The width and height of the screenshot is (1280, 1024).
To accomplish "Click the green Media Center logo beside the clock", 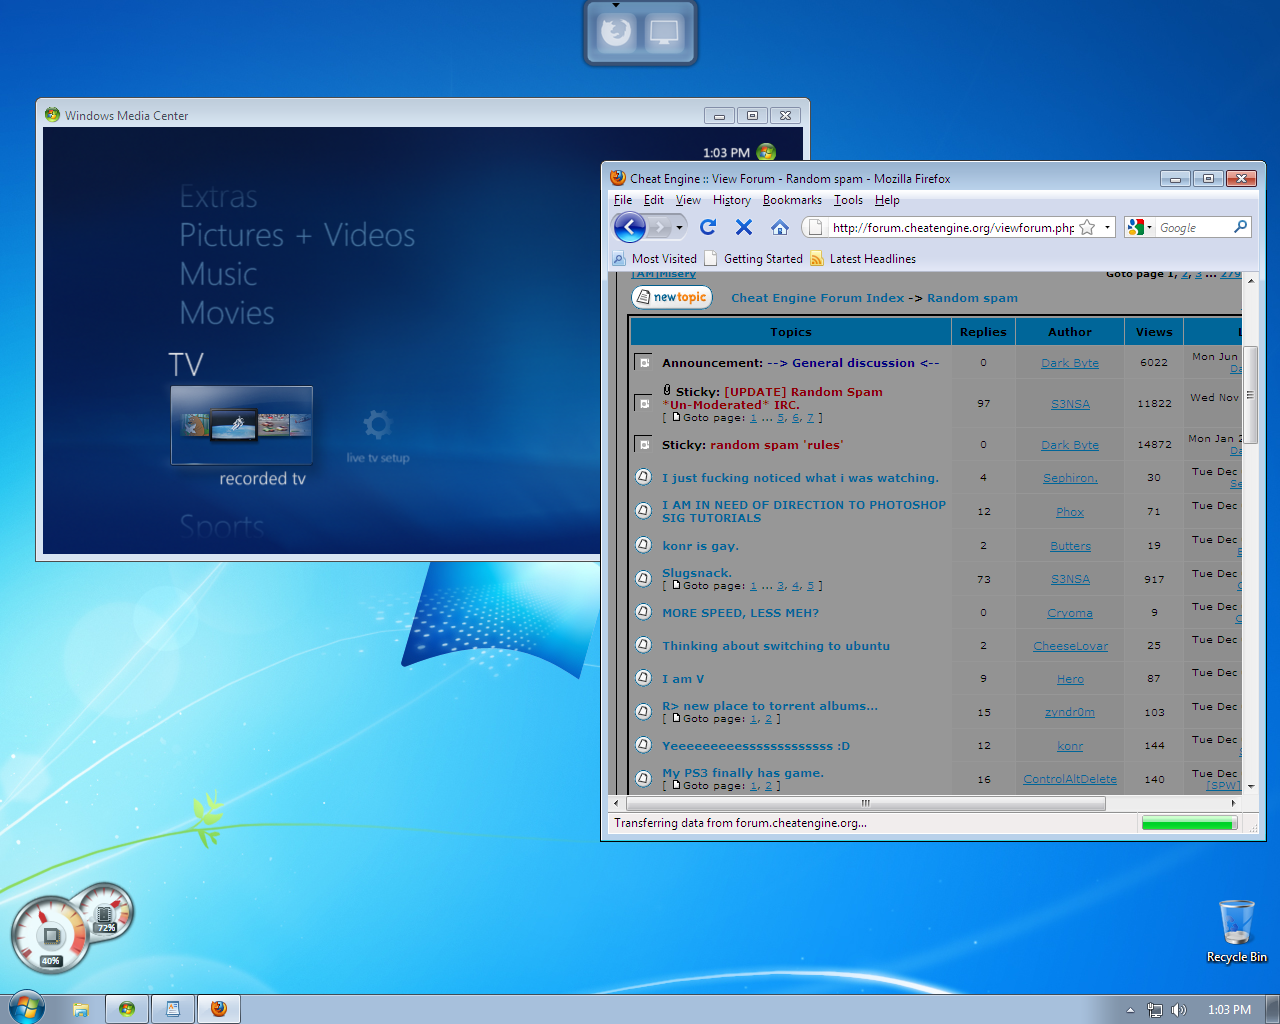I will pyautogui.click(x=766, y=152).
